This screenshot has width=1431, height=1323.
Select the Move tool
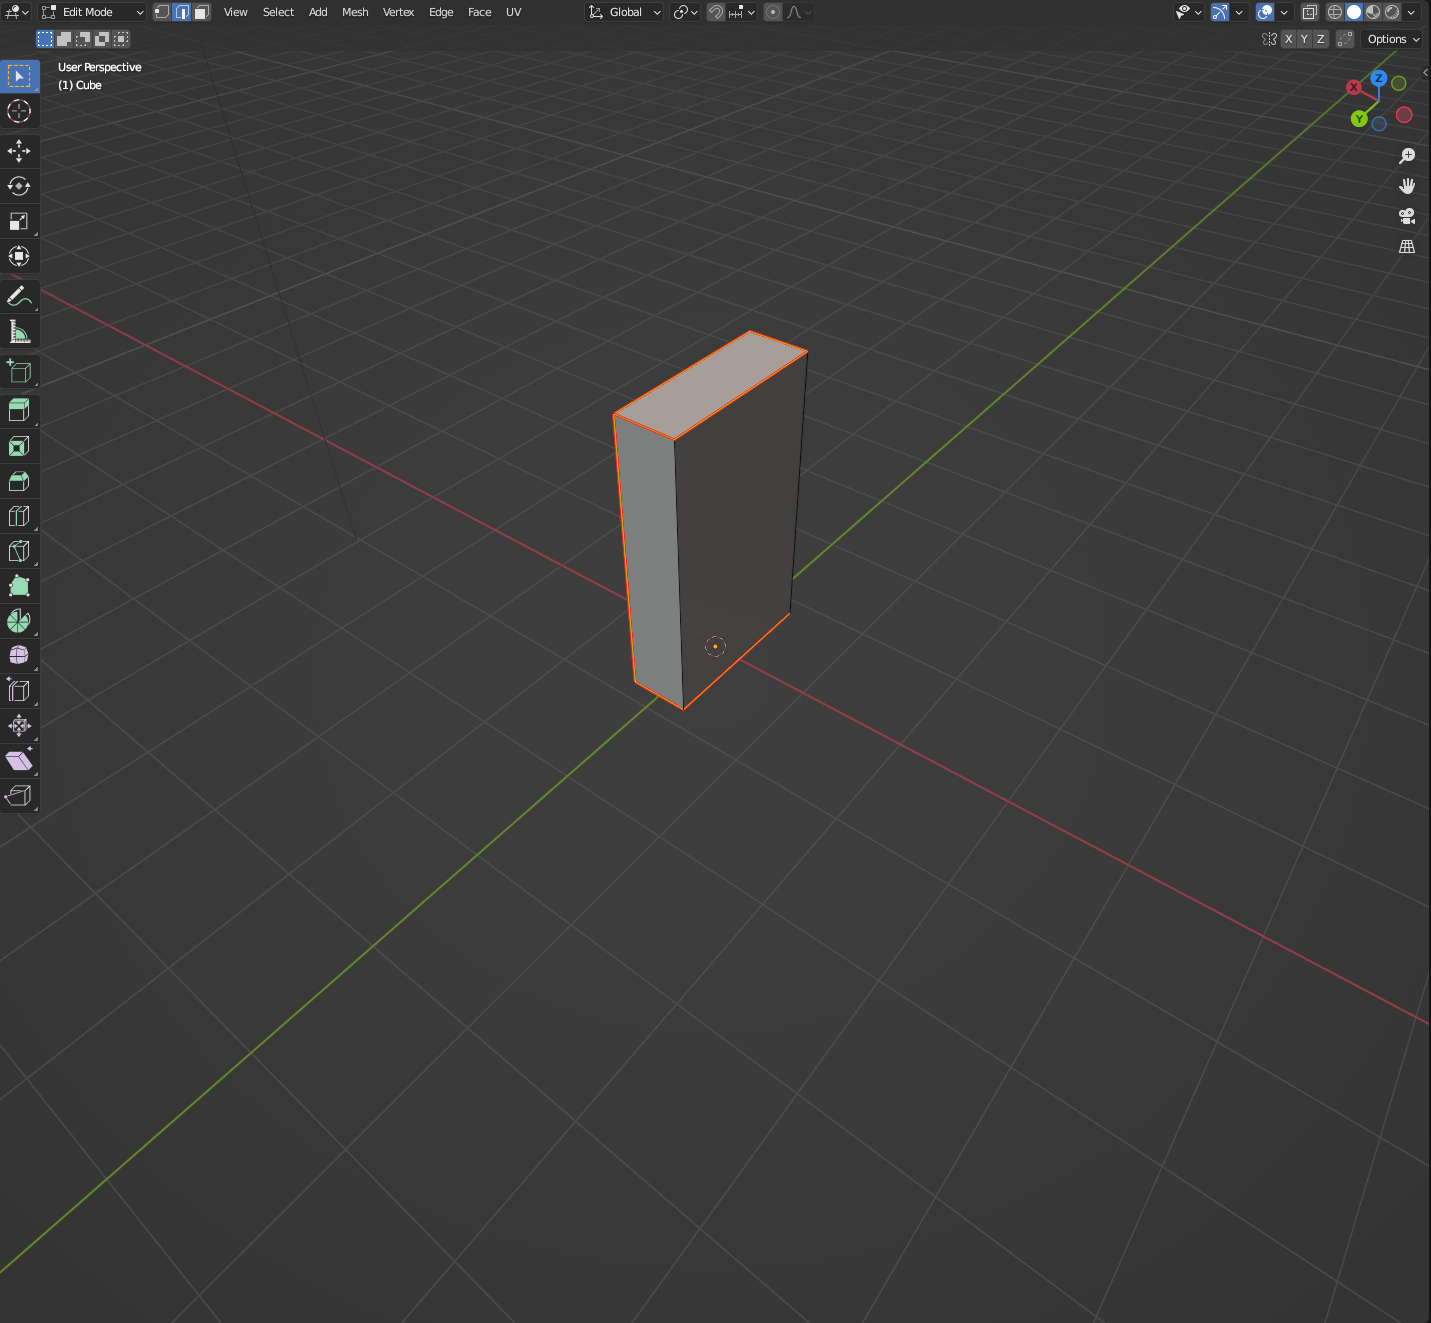point(19,151)
